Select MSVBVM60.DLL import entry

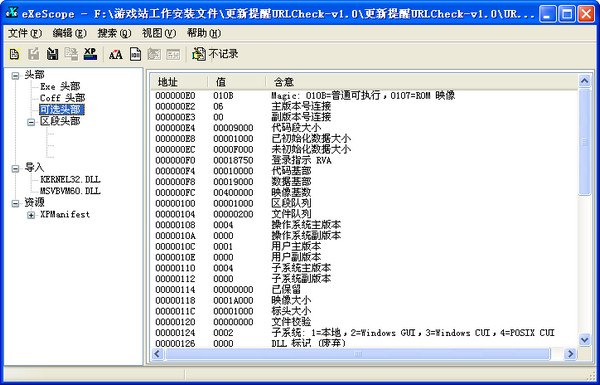click(70, 191)
